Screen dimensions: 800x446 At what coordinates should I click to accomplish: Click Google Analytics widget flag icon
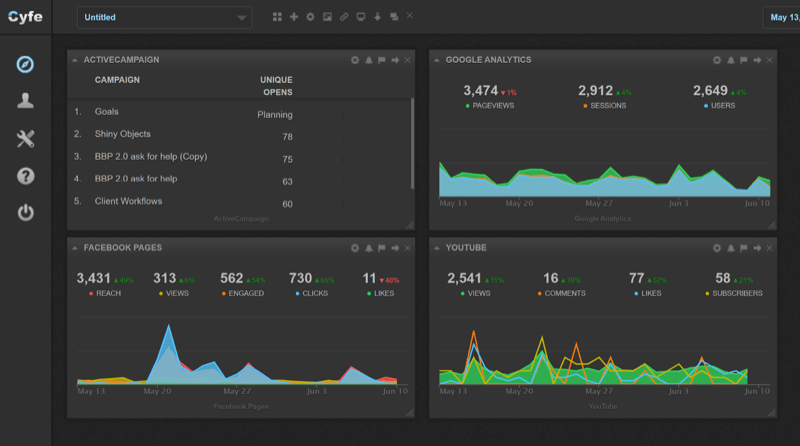click(x=744, y=60)
